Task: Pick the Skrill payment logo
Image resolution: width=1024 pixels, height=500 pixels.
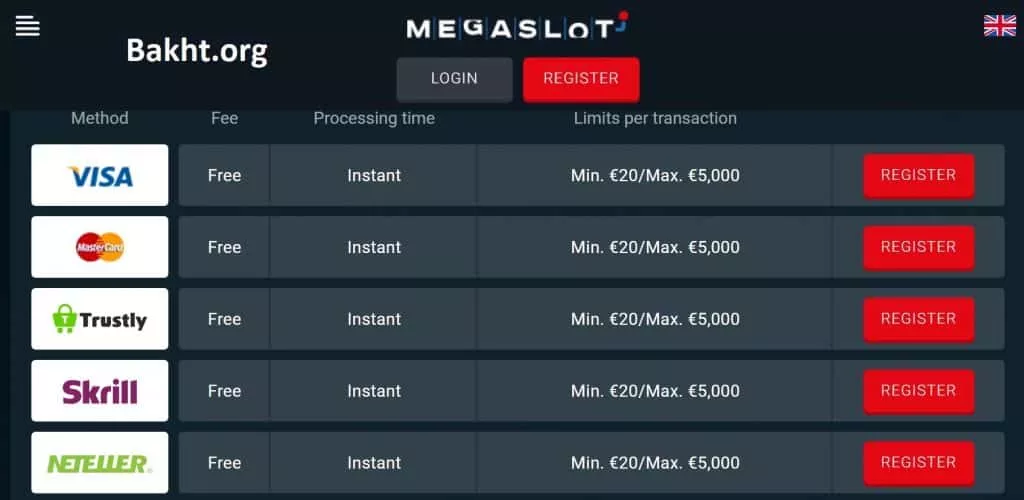Action: (x=100, y=391)
